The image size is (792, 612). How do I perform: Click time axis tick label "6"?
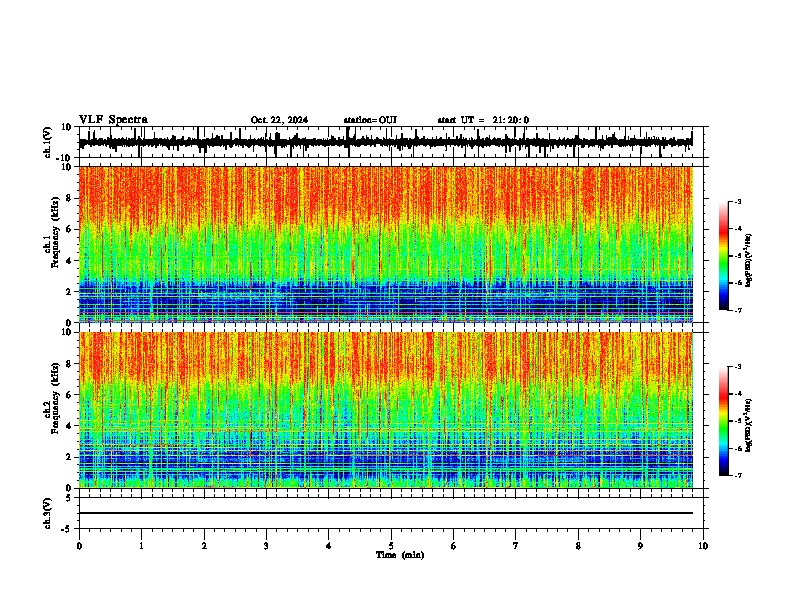click(x=453, y=546)
